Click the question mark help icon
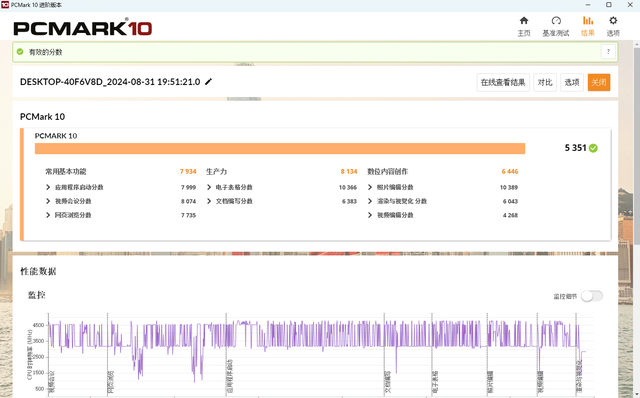Viewport: 640px width, 398px height. coord(608,52)
